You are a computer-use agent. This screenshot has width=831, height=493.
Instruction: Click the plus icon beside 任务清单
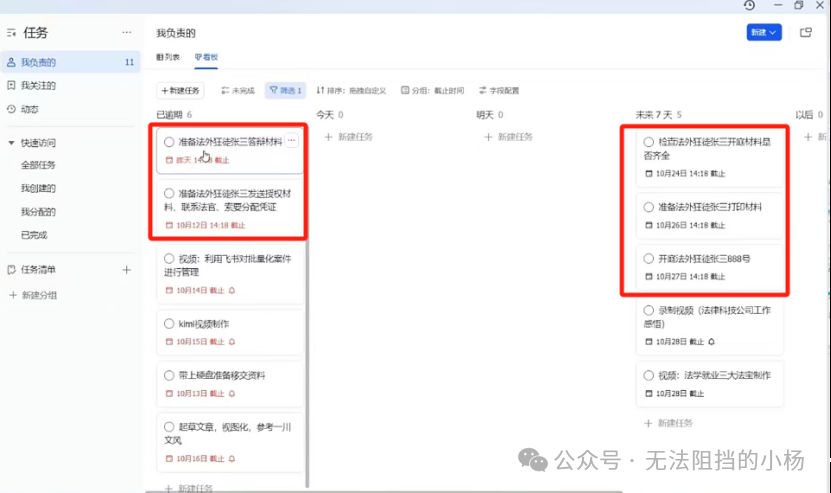click(x=126, y=270)
